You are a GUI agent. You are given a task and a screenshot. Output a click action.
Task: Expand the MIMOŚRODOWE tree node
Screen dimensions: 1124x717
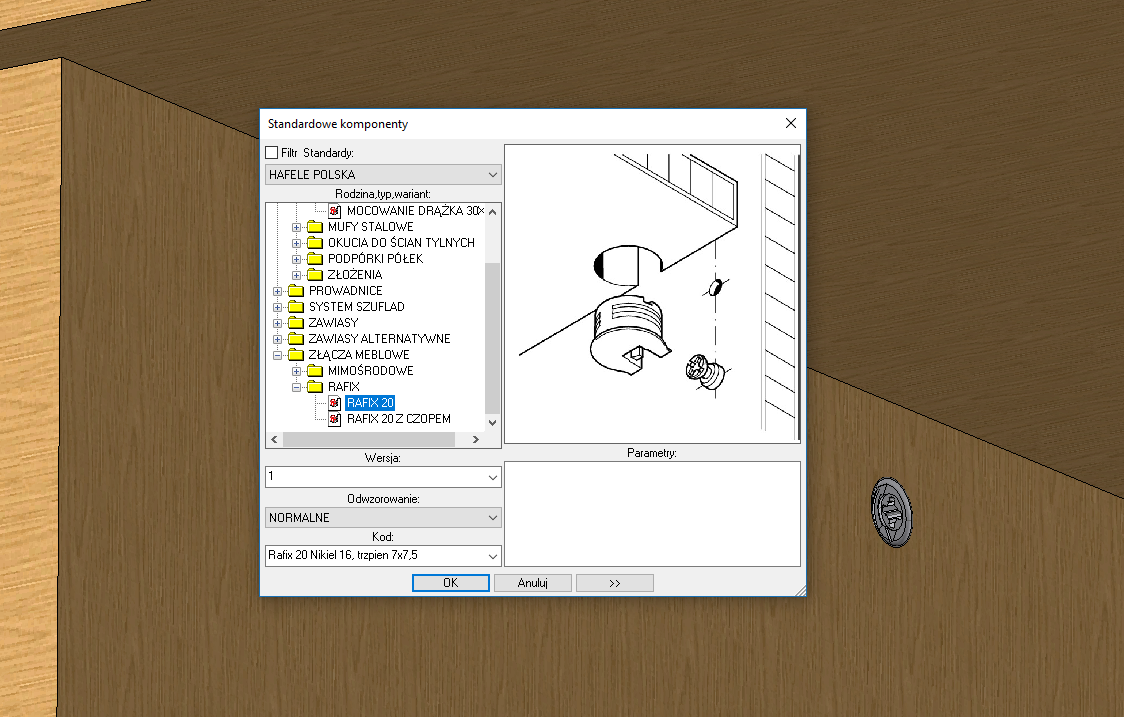(296, 371)
